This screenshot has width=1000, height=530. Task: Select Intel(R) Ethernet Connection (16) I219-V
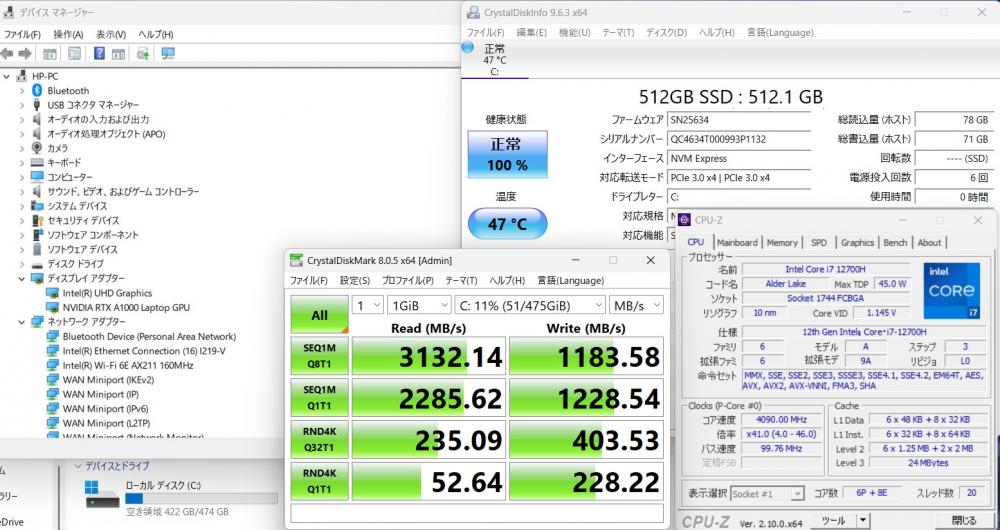coord(144,351)
